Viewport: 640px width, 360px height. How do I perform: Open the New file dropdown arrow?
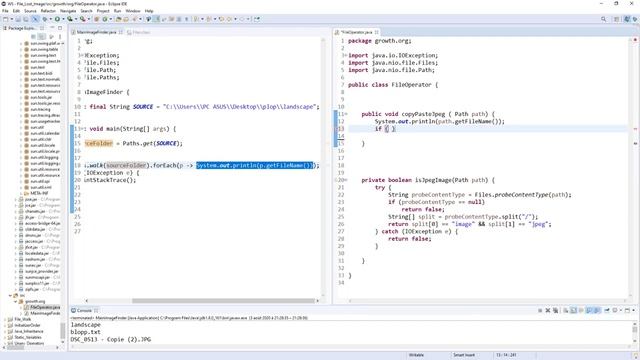click(x=11, y=19)
